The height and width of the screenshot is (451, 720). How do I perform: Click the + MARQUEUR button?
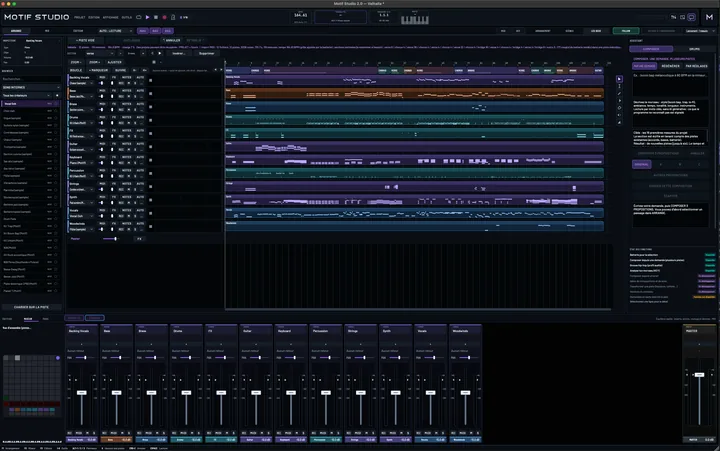tap(98, 70)
